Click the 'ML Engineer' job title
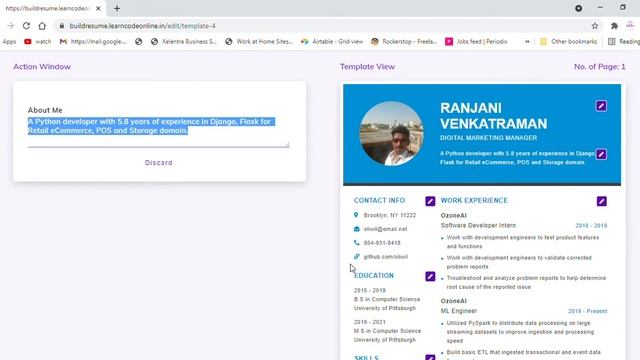Image resolution: width=640 pixels, height=360 pixels. point(459,311)
